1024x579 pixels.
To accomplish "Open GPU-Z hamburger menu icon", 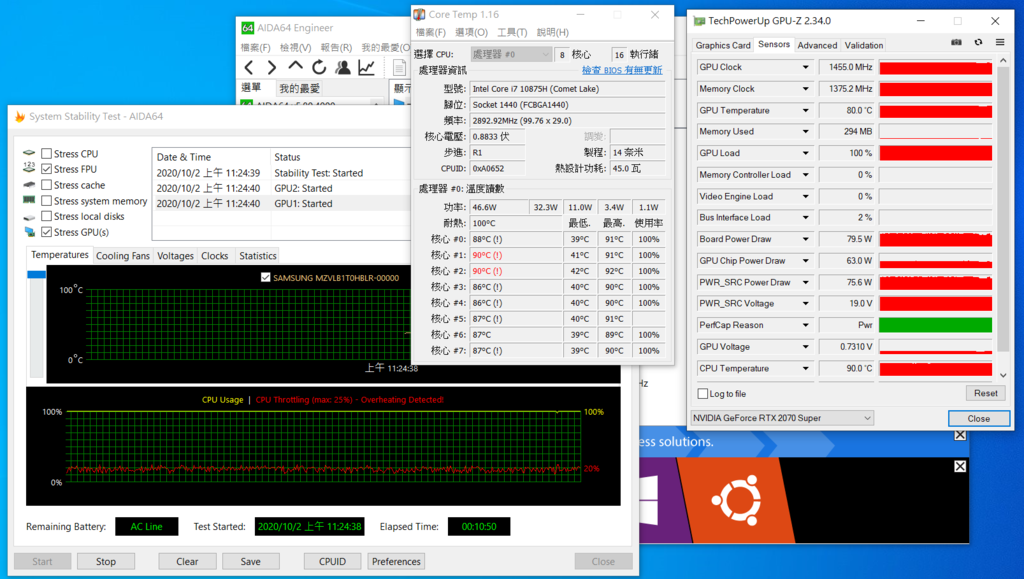I will [1000, 42].
